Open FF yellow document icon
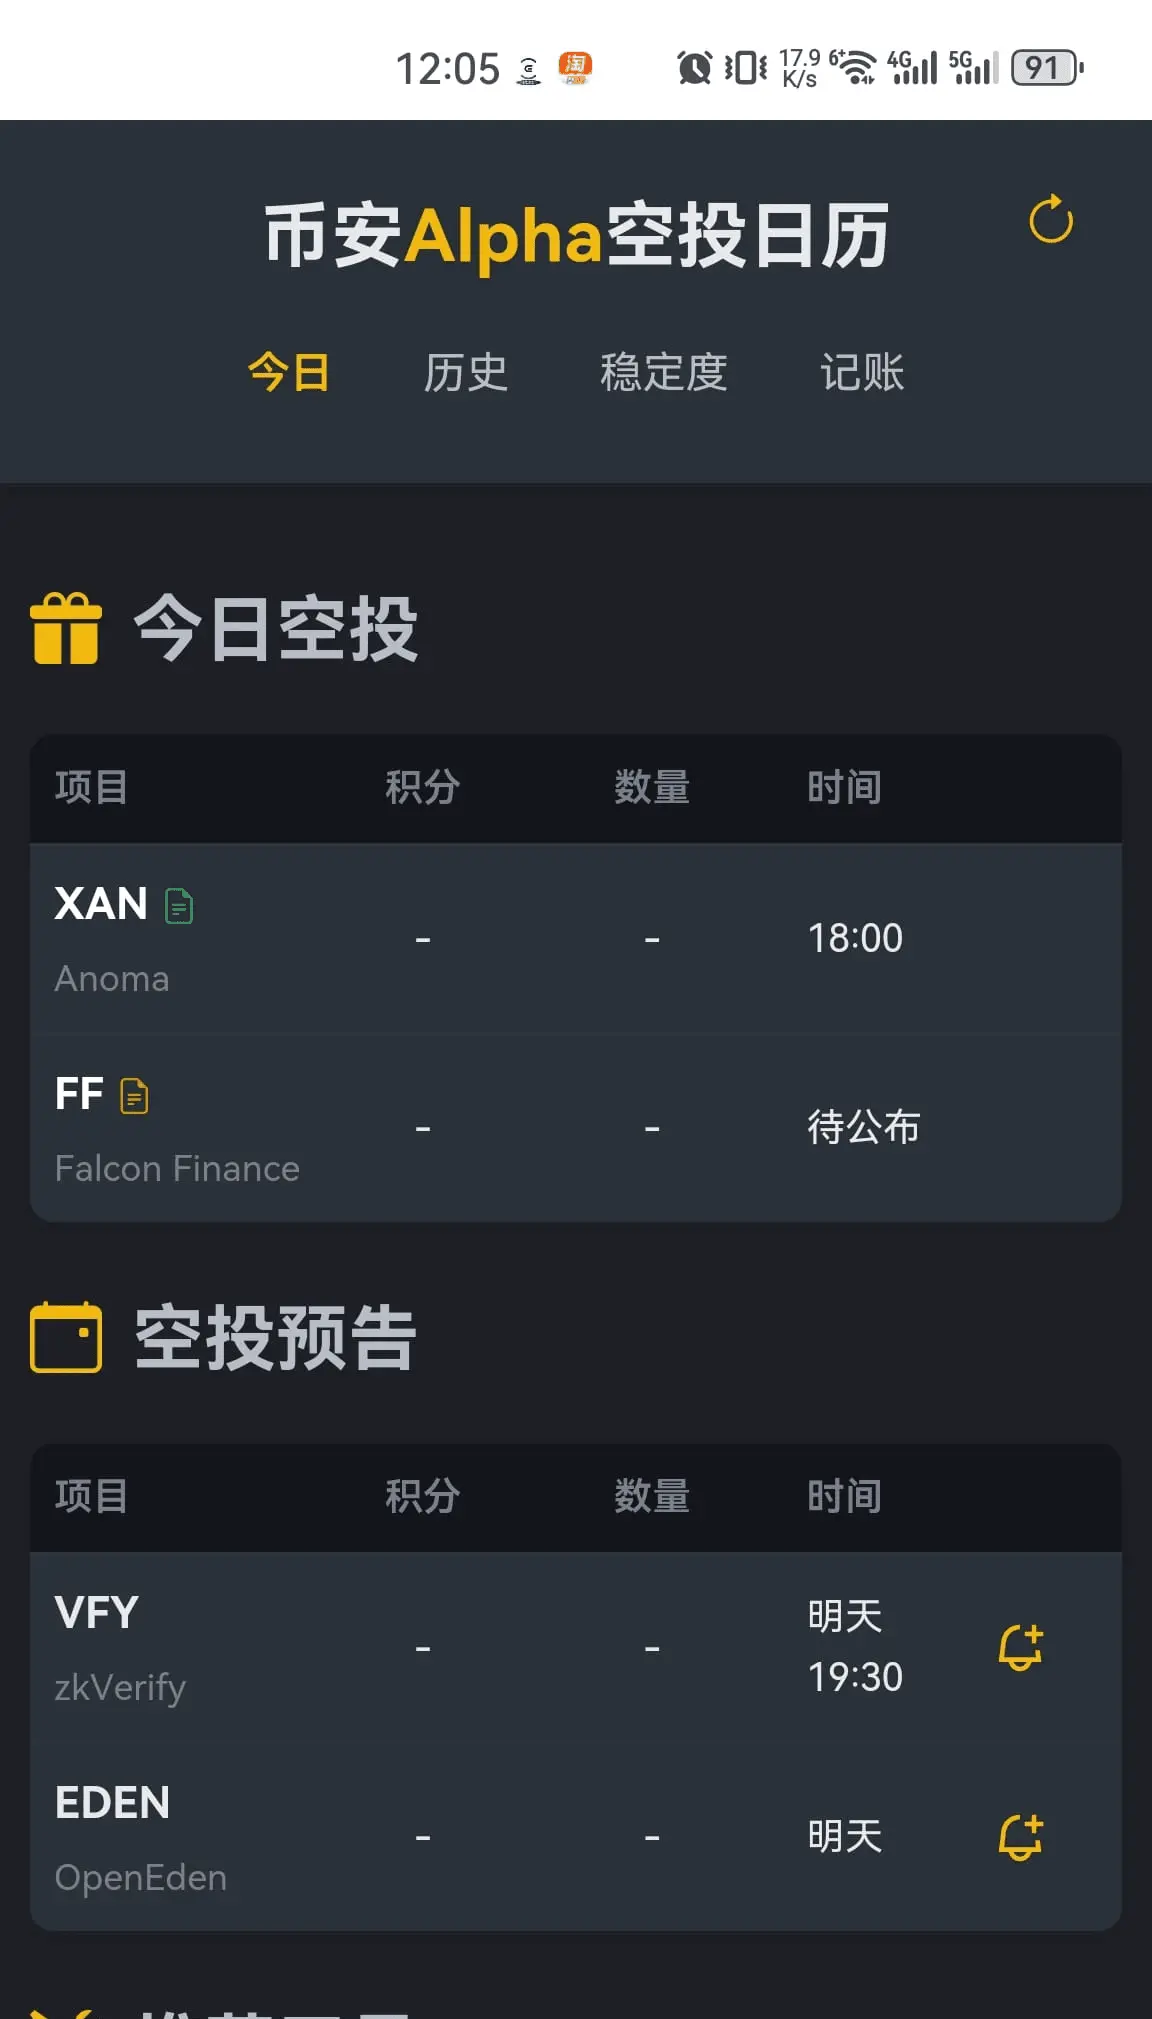This screenshot has height=2019, width=1152. coord(134,1096)
